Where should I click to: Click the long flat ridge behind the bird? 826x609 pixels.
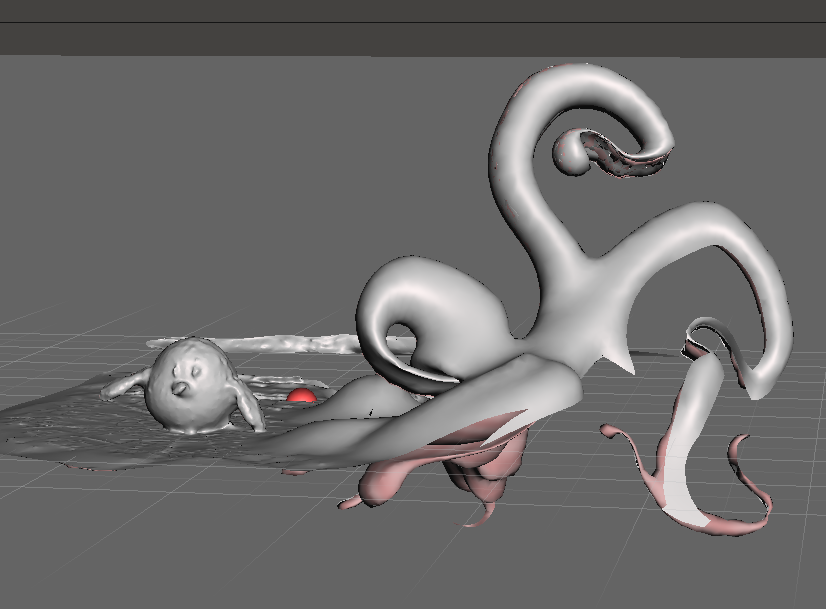(x=290, y=343)
